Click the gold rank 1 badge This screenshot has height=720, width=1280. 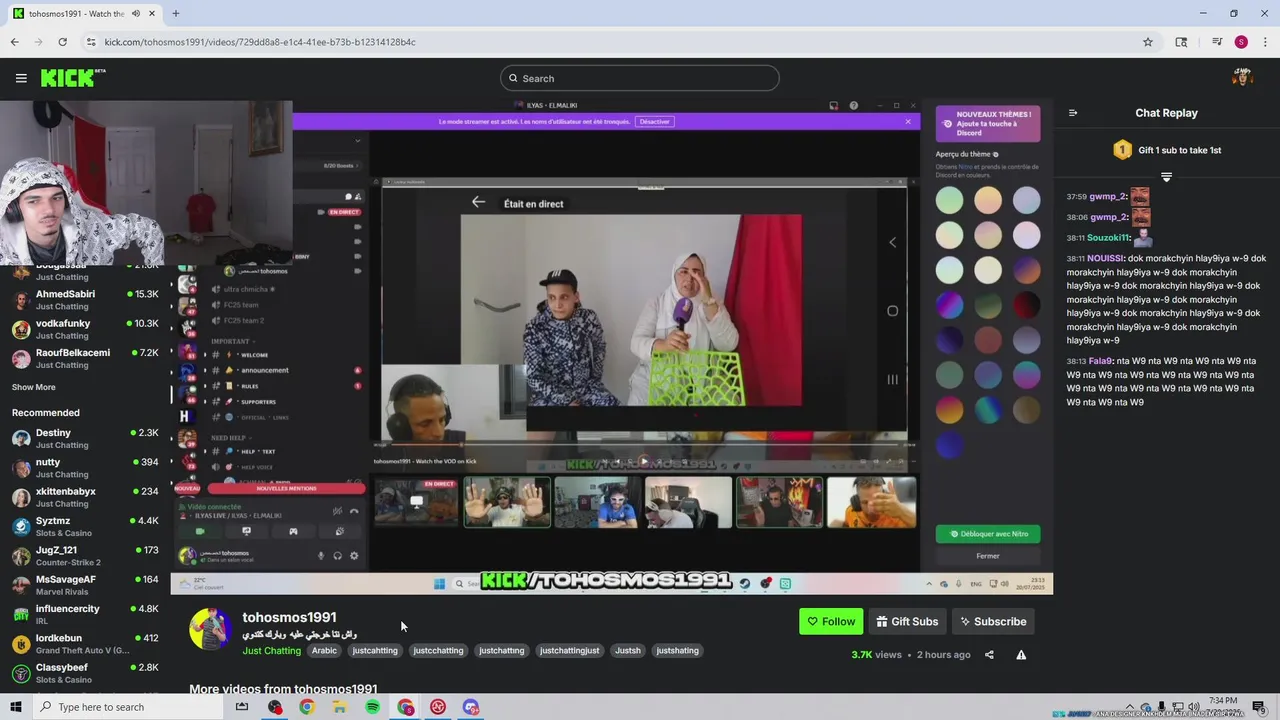[x=1122, y=150]
